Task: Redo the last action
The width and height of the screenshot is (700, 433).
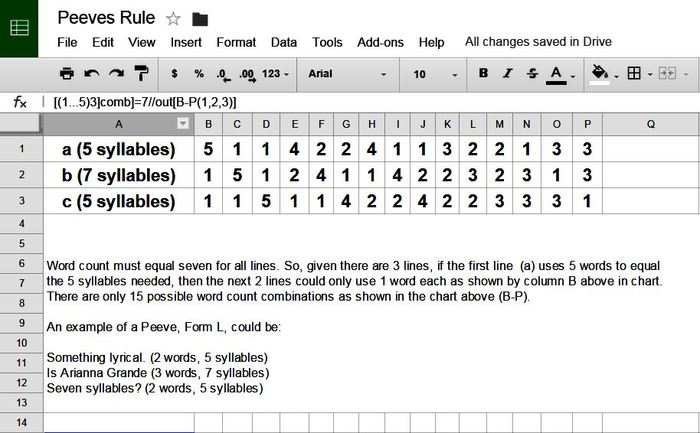Action: click(116, 74)
